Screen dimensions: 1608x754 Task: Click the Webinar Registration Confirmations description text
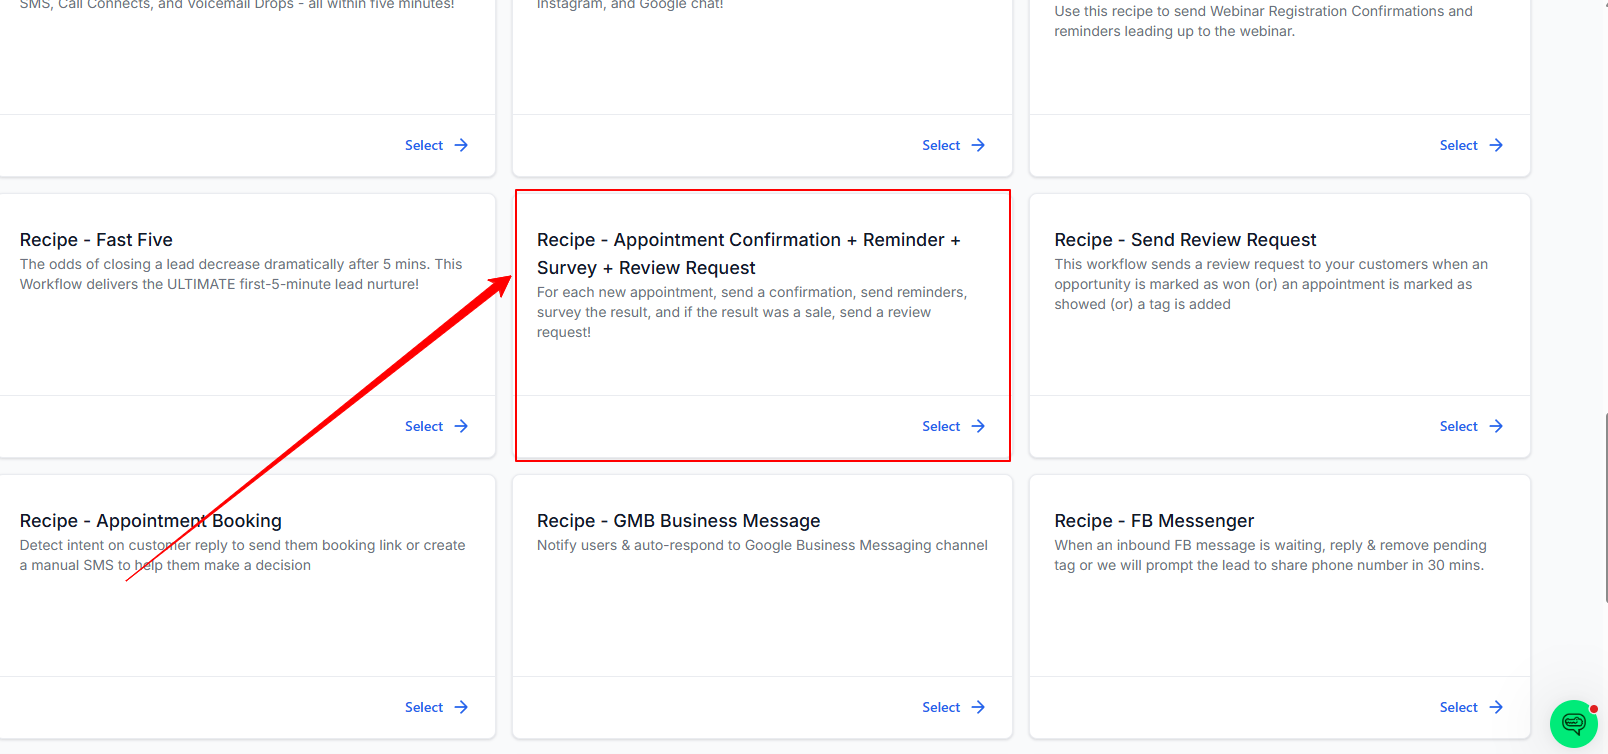point(1263,21)
